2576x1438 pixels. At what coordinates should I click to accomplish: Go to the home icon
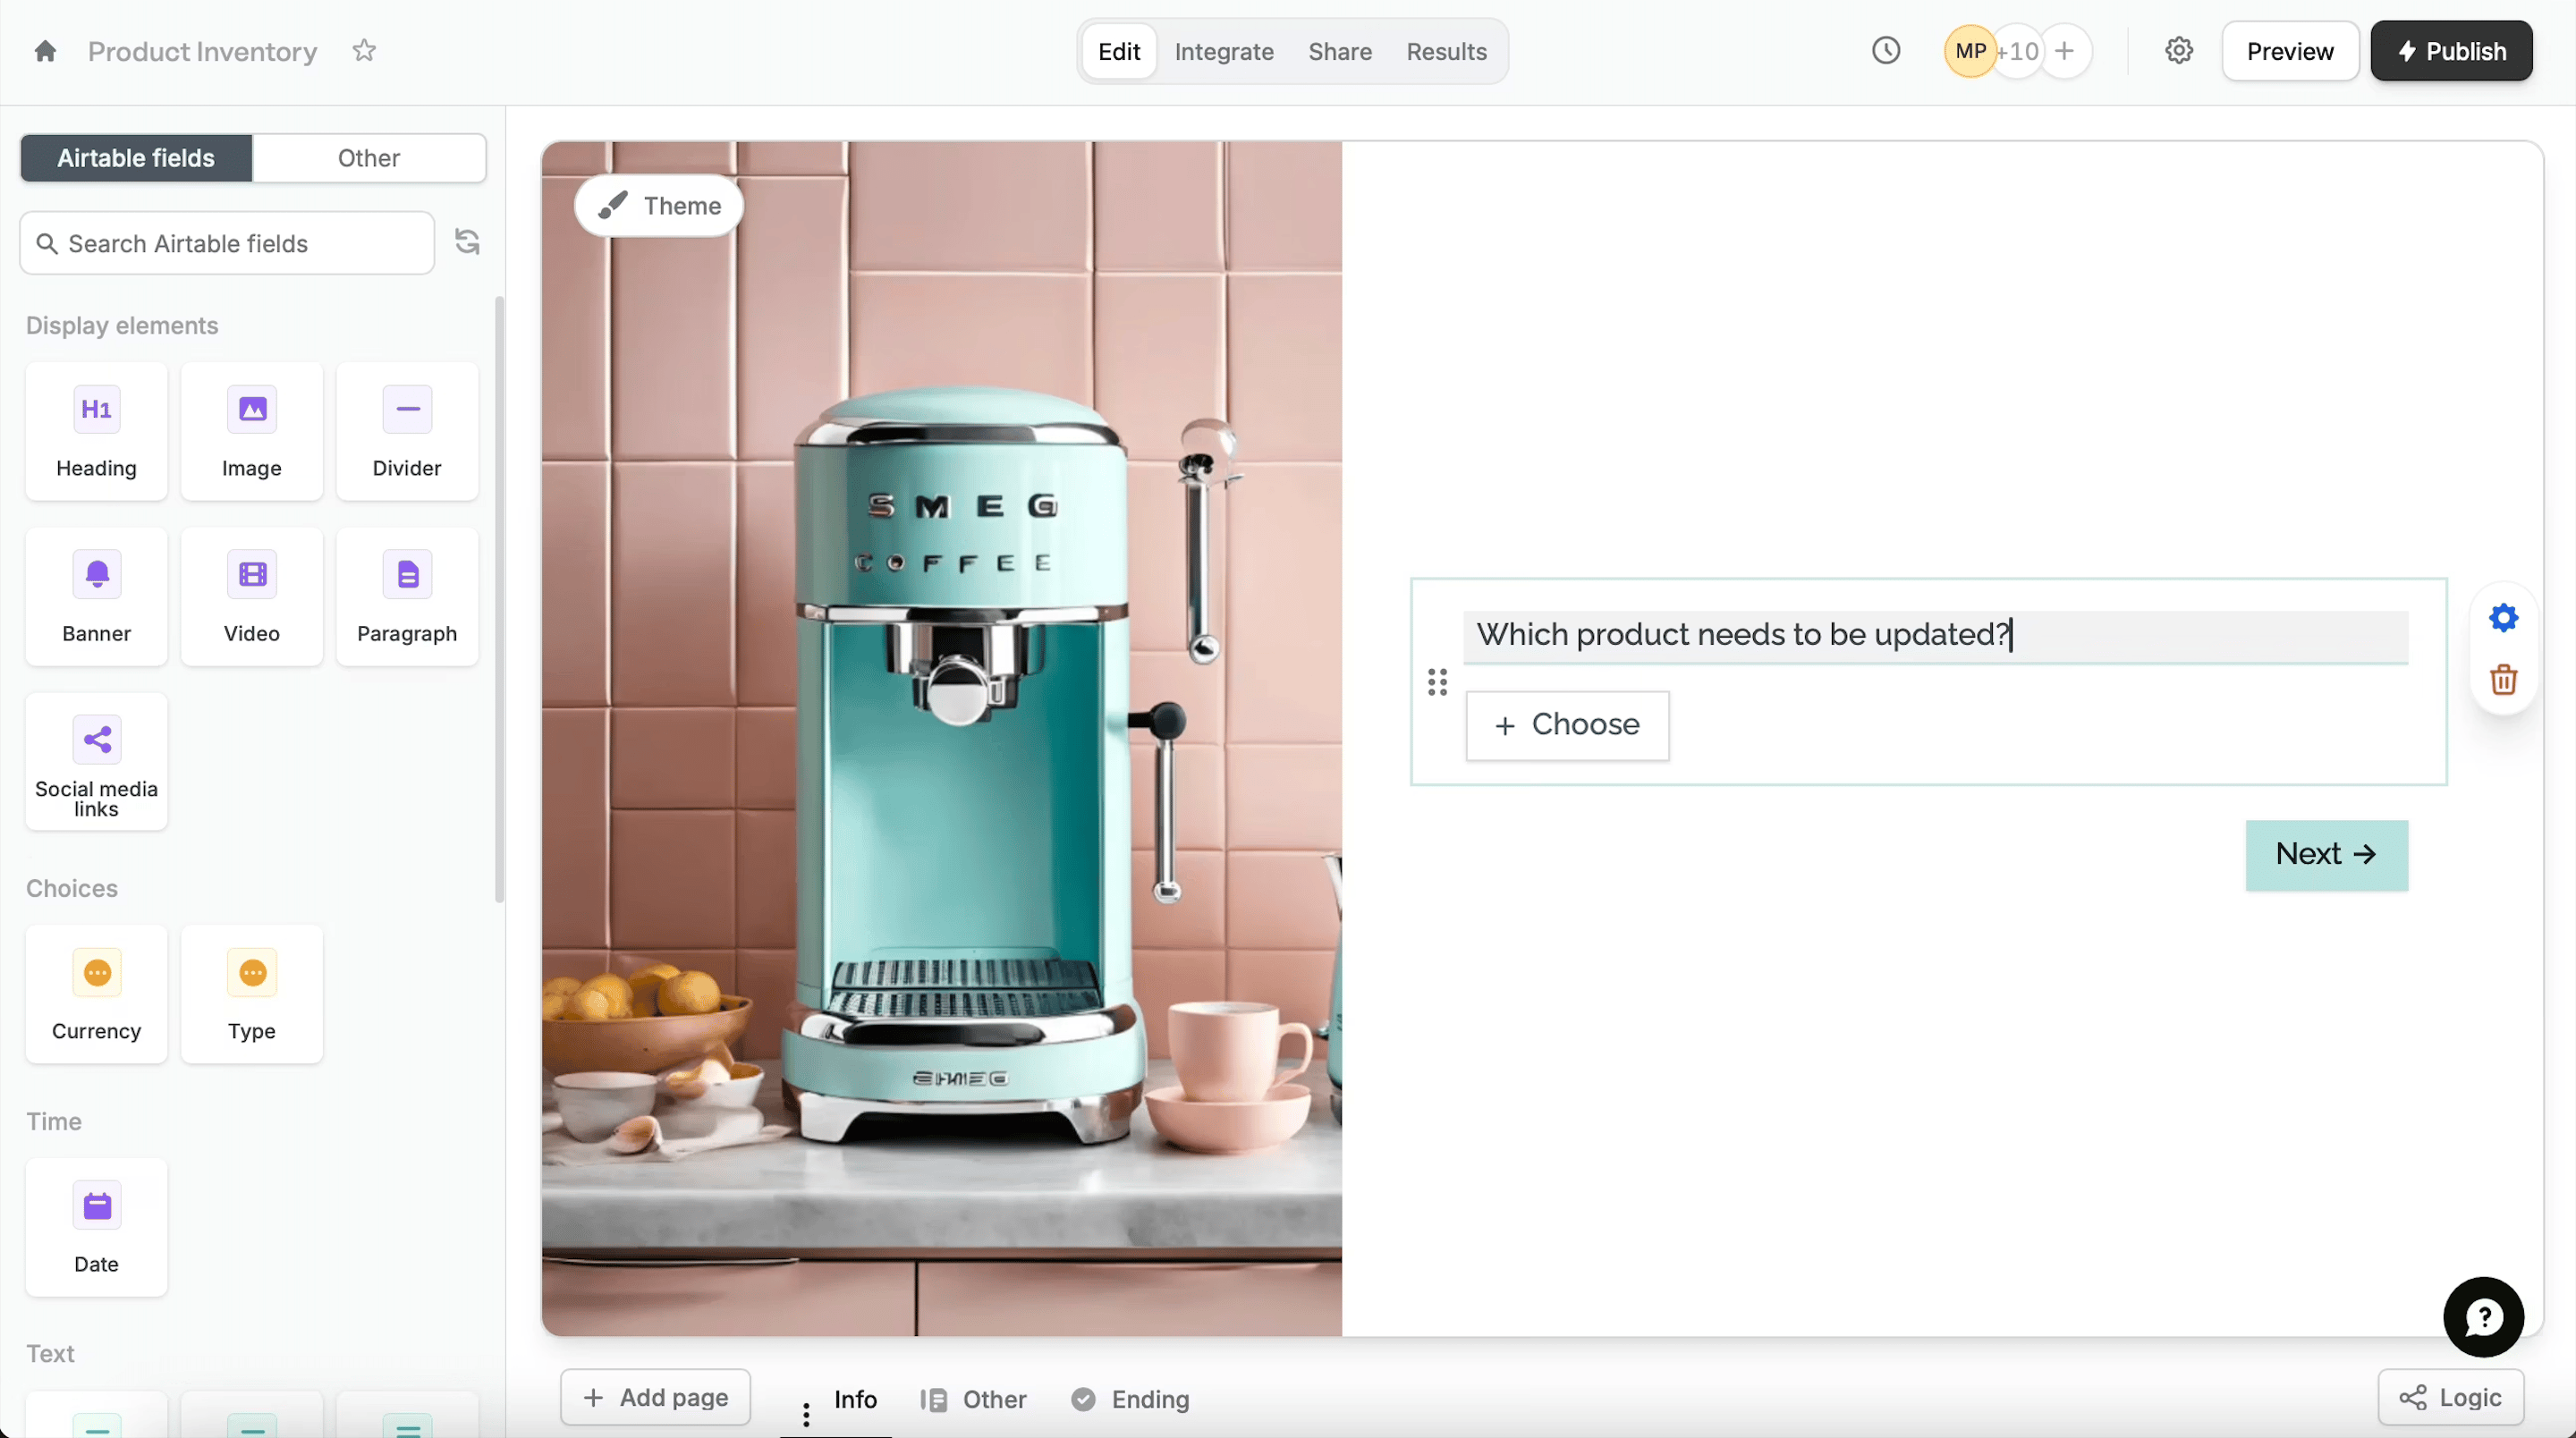click(x=45, y=51)
